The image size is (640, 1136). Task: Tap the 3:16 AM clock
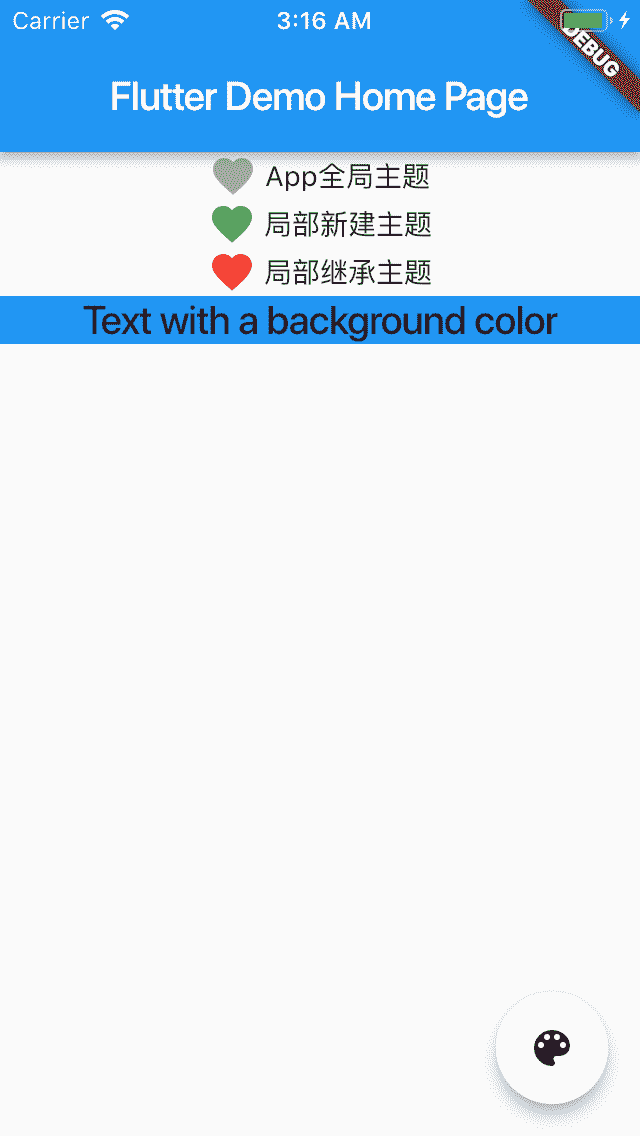point(324,21)
